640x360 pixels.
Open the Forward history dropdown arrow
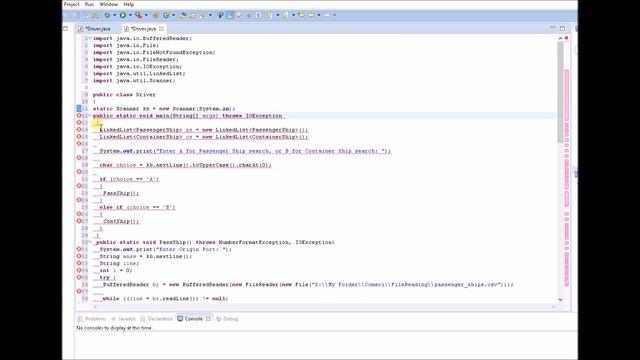(x=335, y=15)
